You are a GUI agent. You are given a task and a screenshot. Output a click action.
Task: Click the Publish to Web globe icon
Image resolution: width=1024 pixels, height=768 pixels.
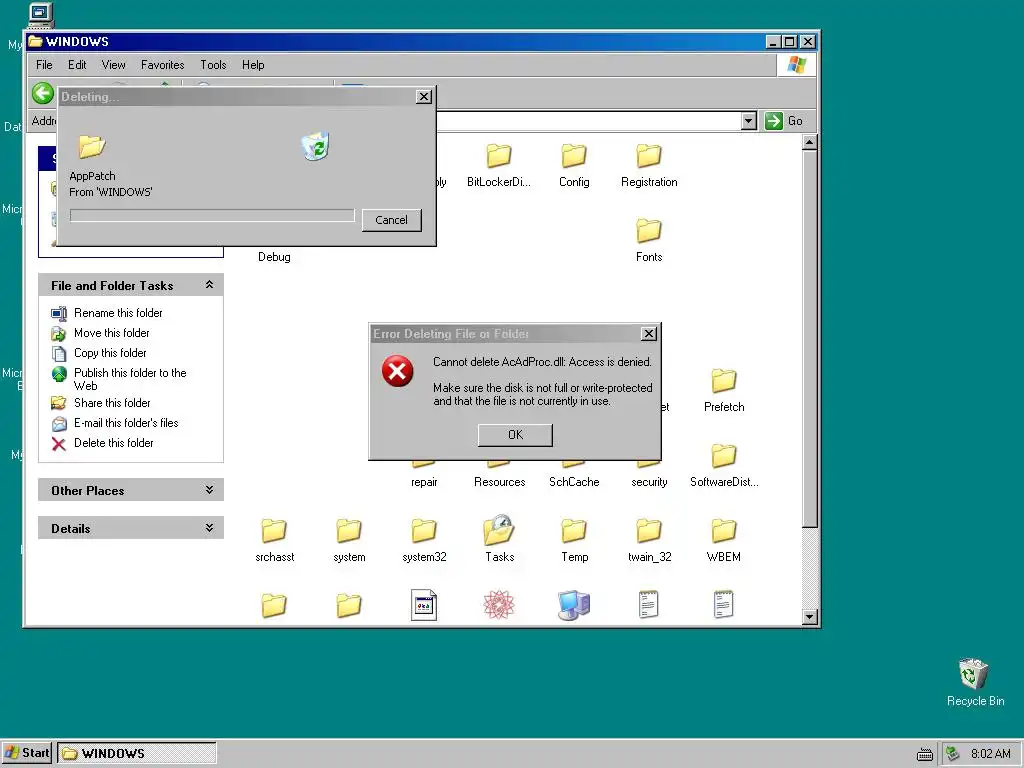tap(59, 374)
